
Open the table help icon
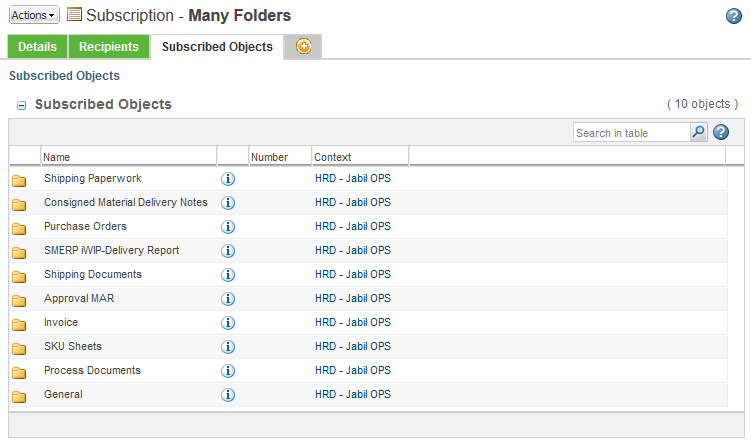point(721,132)
